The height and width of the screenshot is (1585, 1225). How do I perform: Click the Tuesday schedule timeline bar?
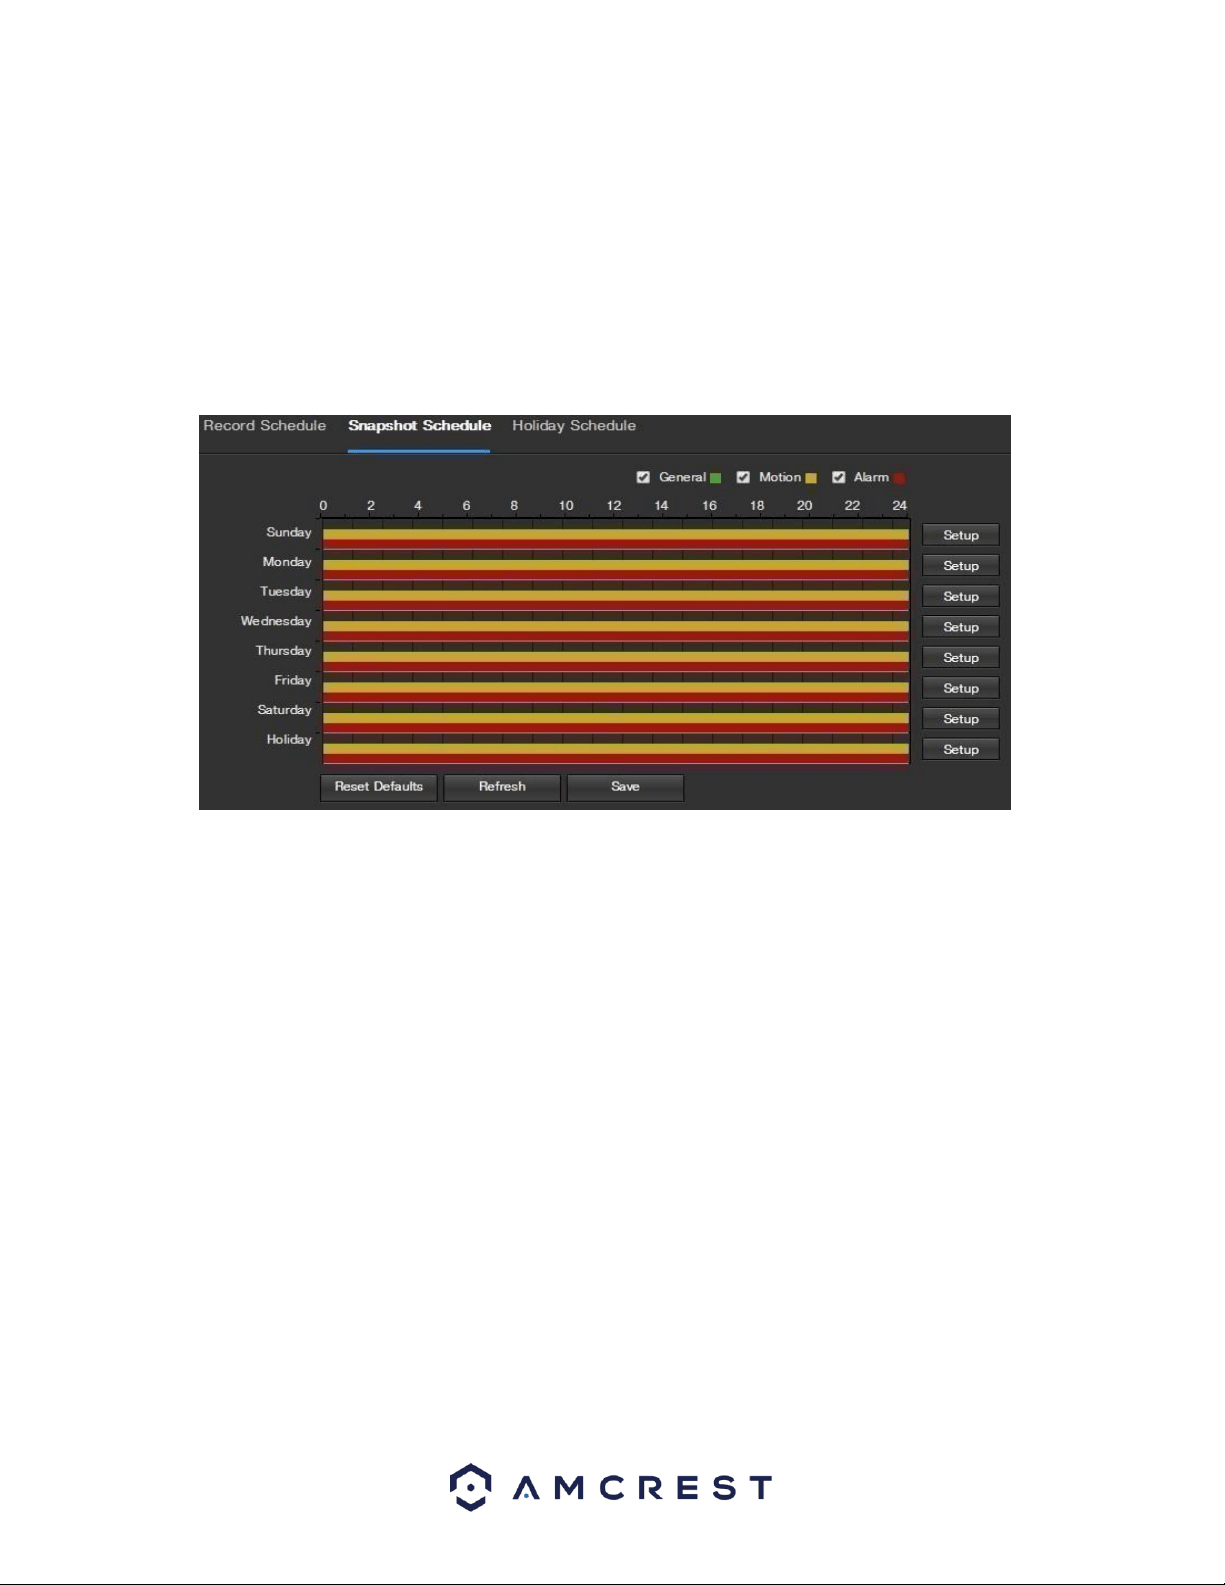tap(615, 596)
